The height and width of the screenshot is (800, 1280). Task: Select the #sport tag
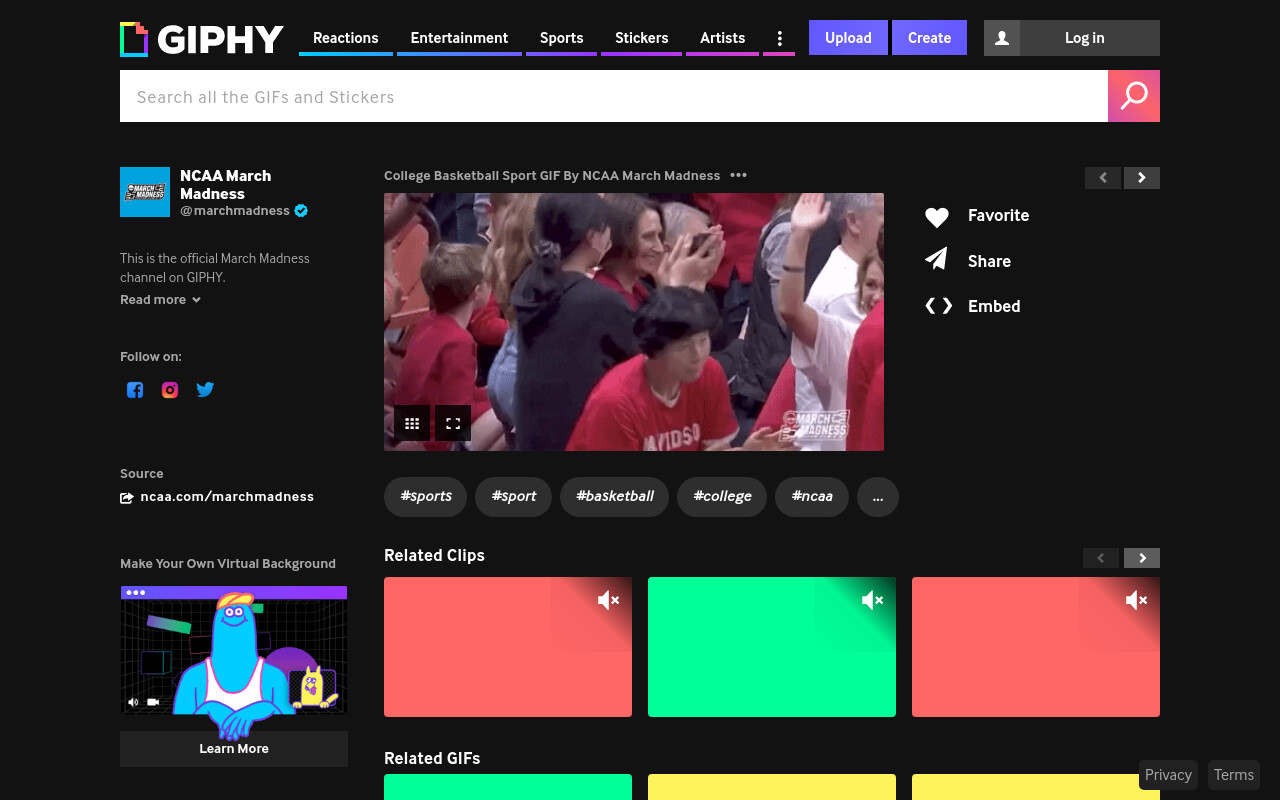click(x=514, y=497)
